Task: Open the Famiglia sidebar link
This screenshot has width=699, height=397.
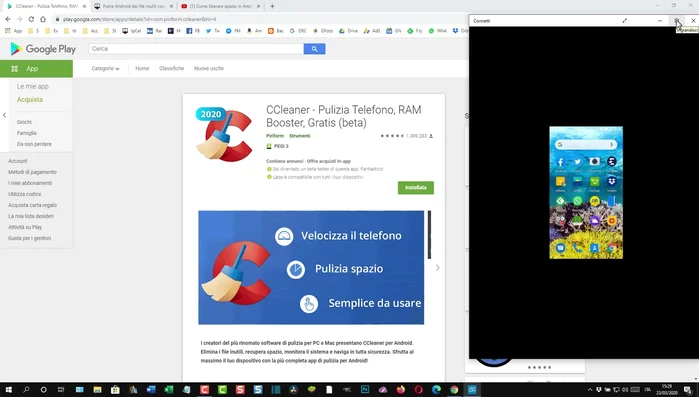Action: (27, 133)
